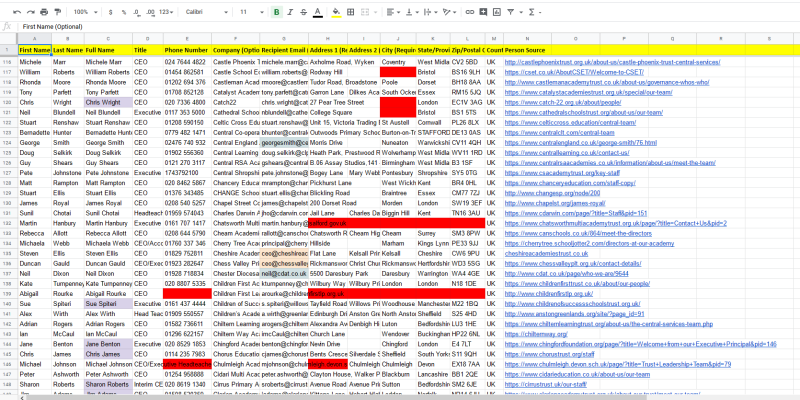This screenshot has height=400, width=800.
Task: Click the Michele Marr full name cell
Action: [x=109, y=62]
